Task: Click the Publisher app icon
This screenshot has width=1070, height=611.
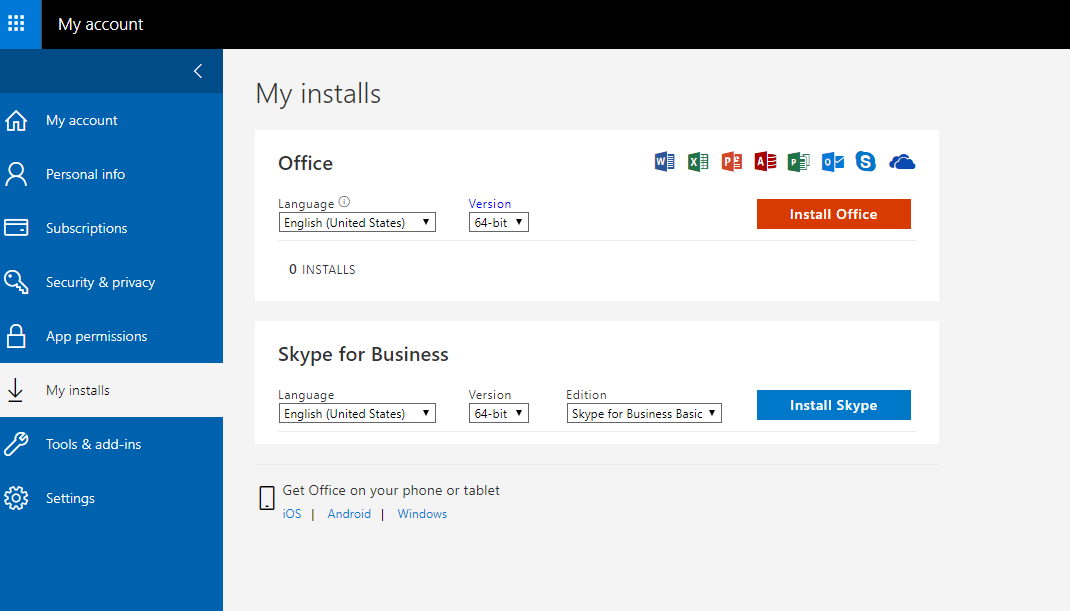Action: (798, 162)
